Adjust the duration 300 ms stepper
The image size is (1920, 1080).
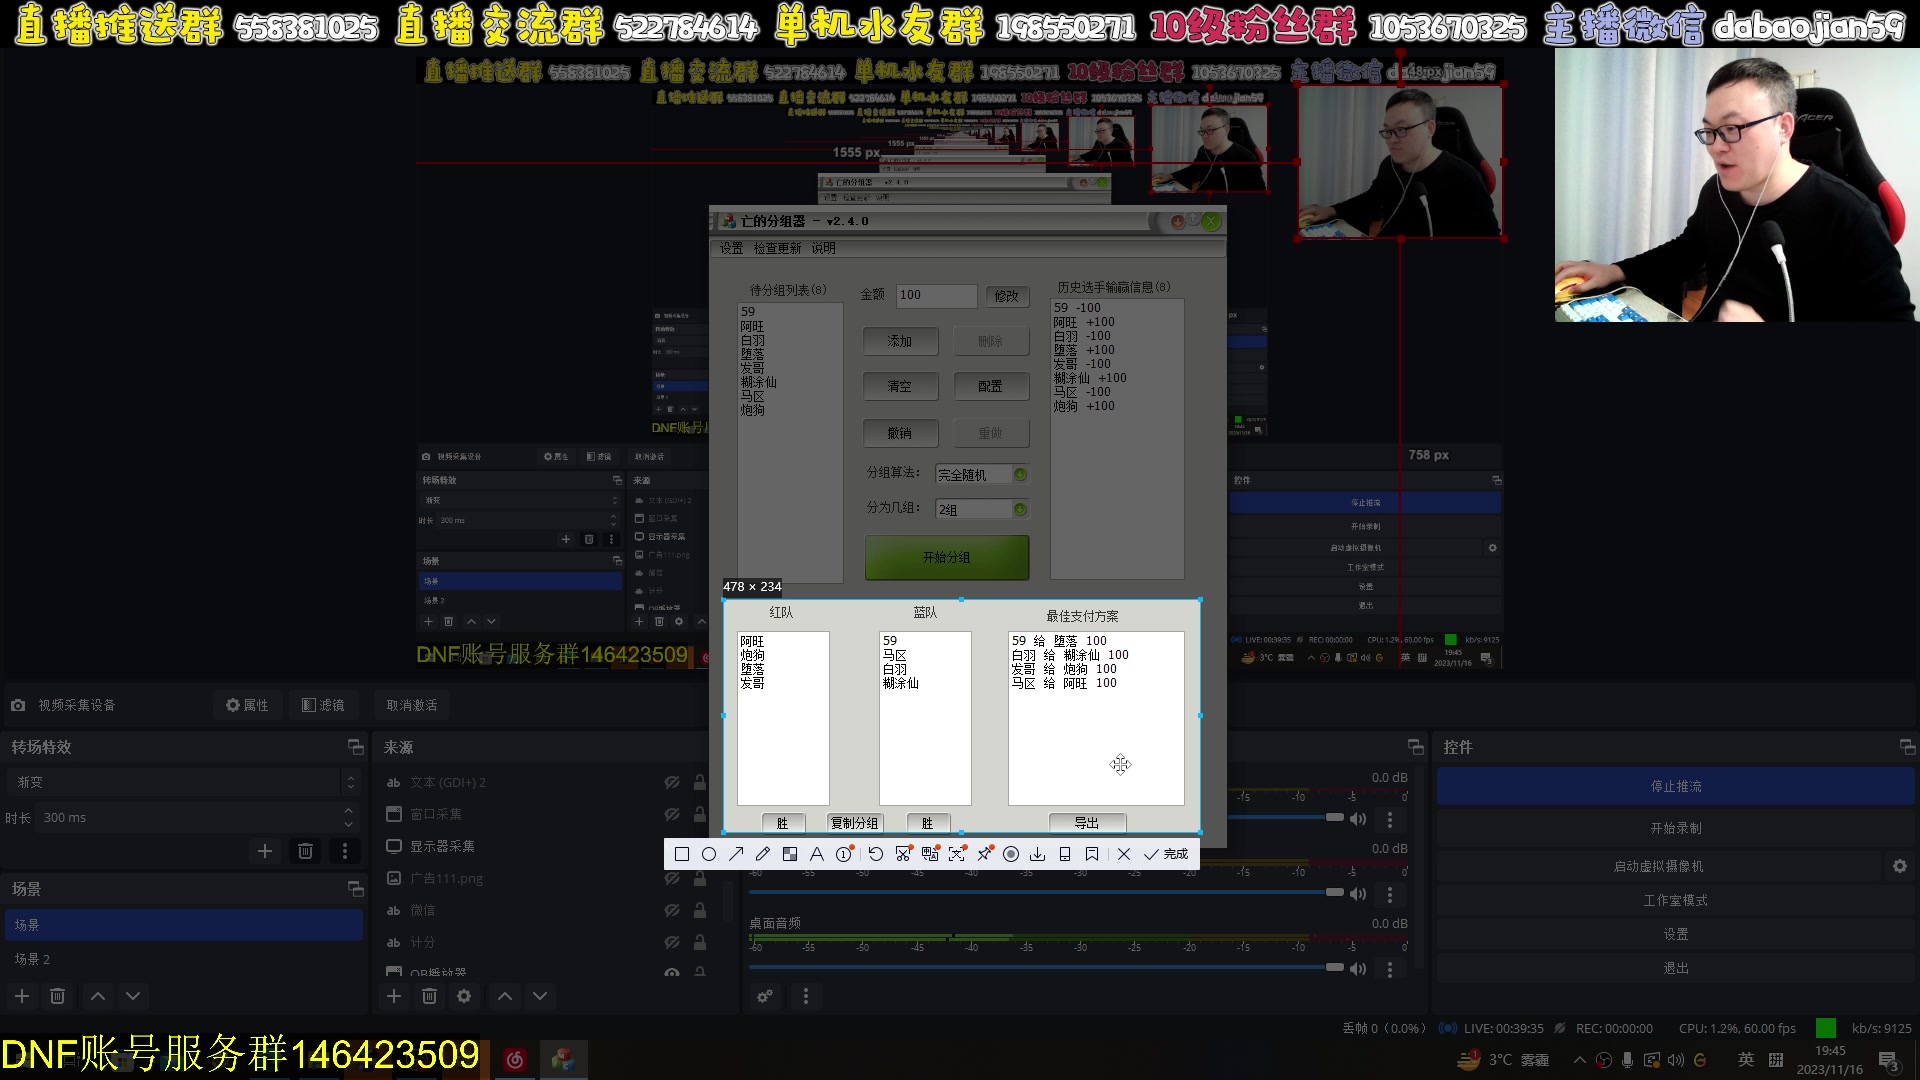(x=348, y=817)
